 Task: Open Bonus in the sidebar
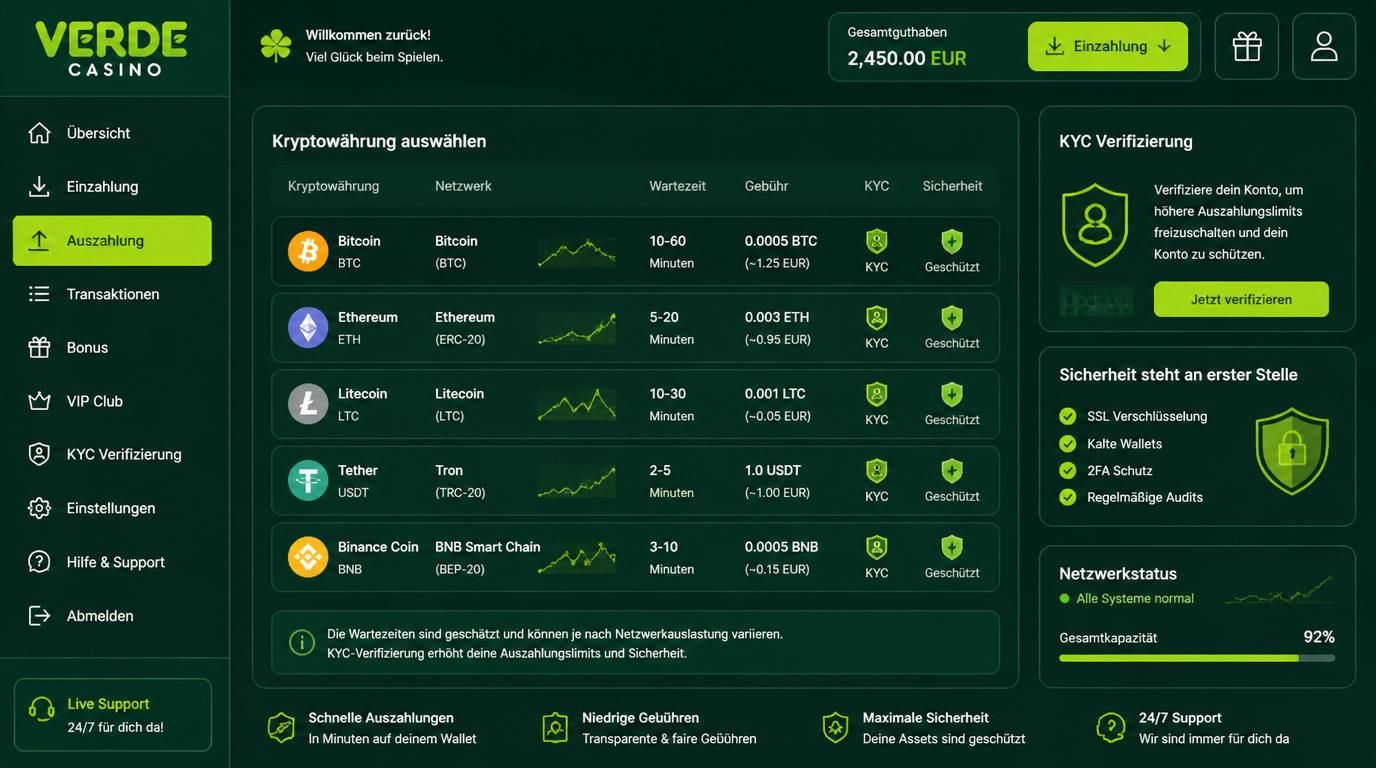click(x=112, y=348)
